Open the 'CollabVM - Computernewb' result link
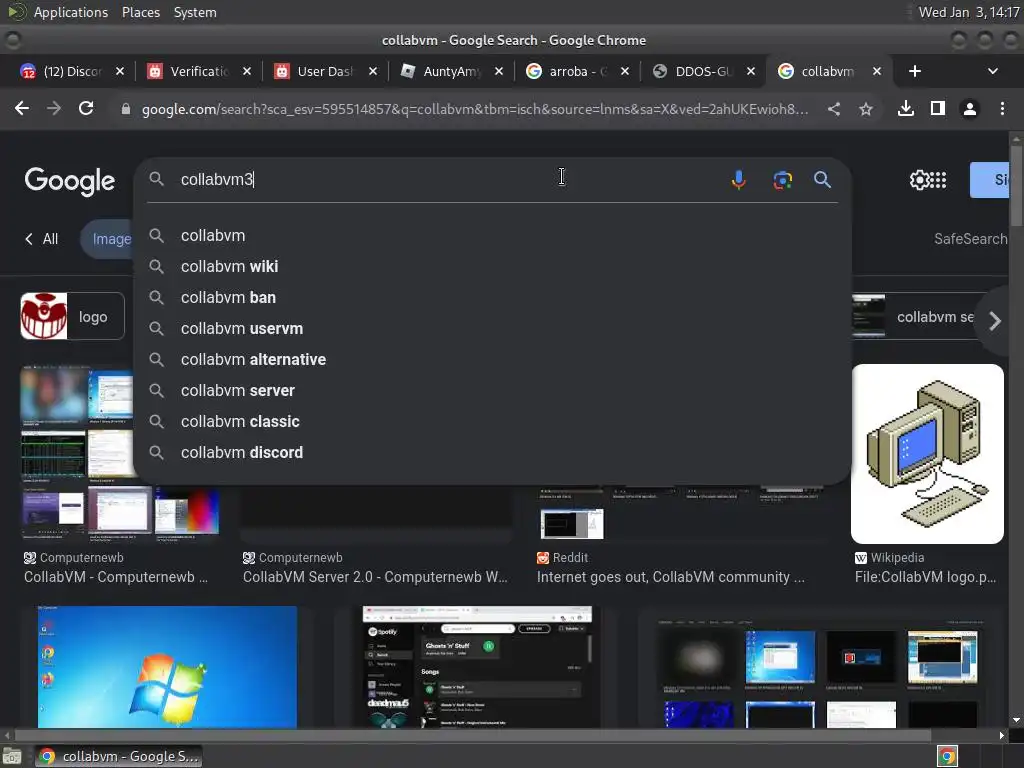Image resolution: width=1024 pixels, height=768 pixels. [116, 577]
